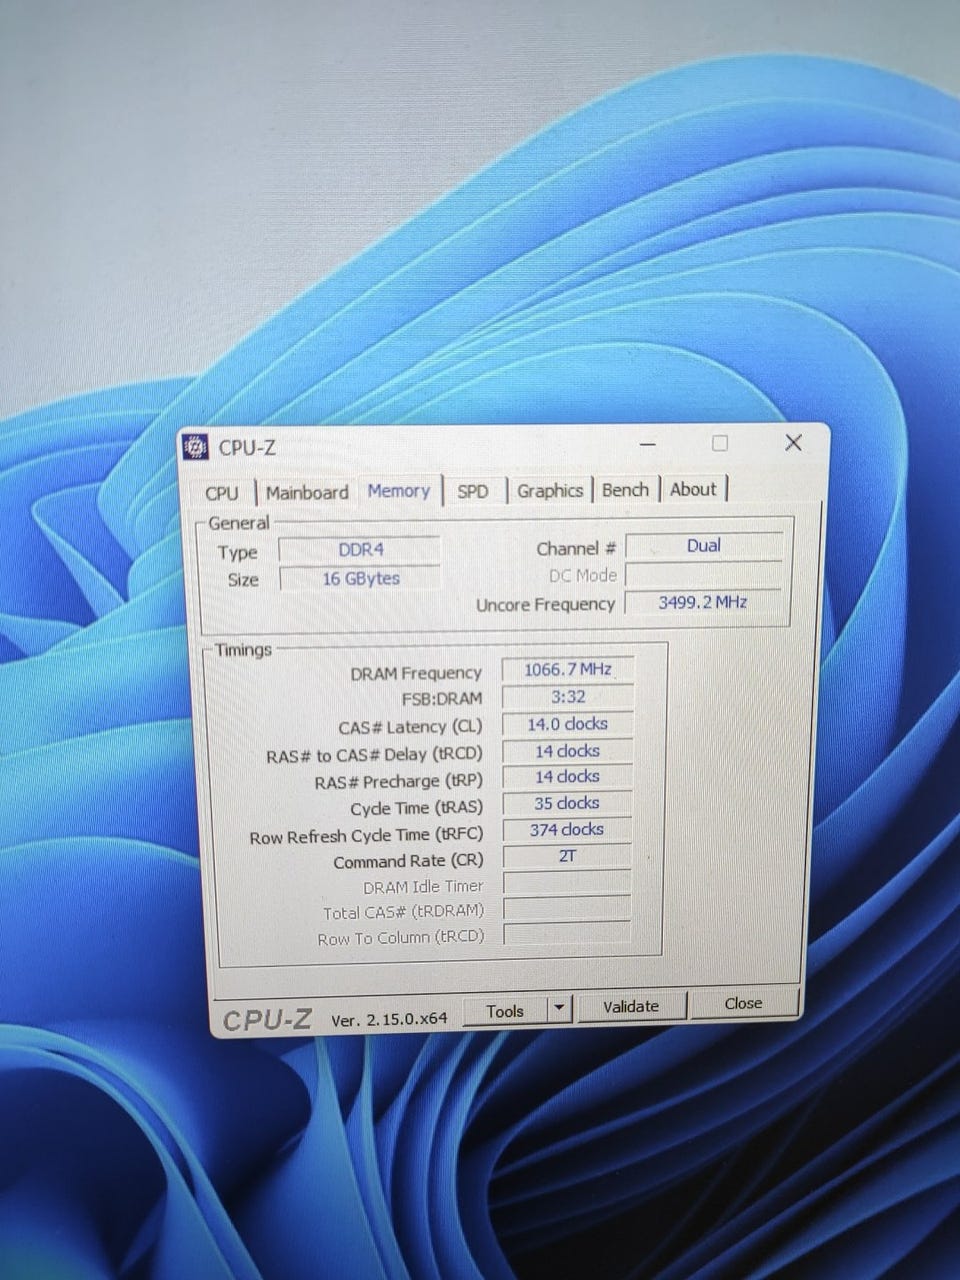960x1280 pixels.
Task: Select the Memory tab
Action: (399, 491)
